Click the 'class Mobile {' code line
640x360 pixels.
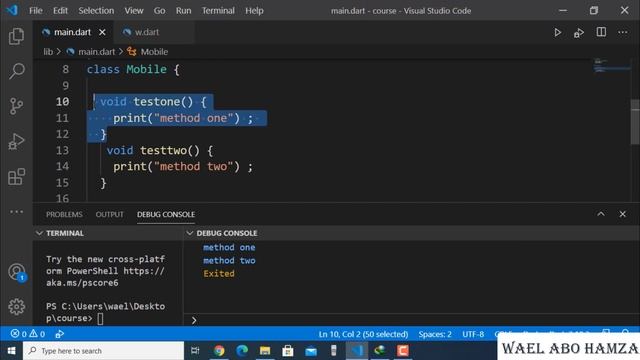tap(133, 69)
